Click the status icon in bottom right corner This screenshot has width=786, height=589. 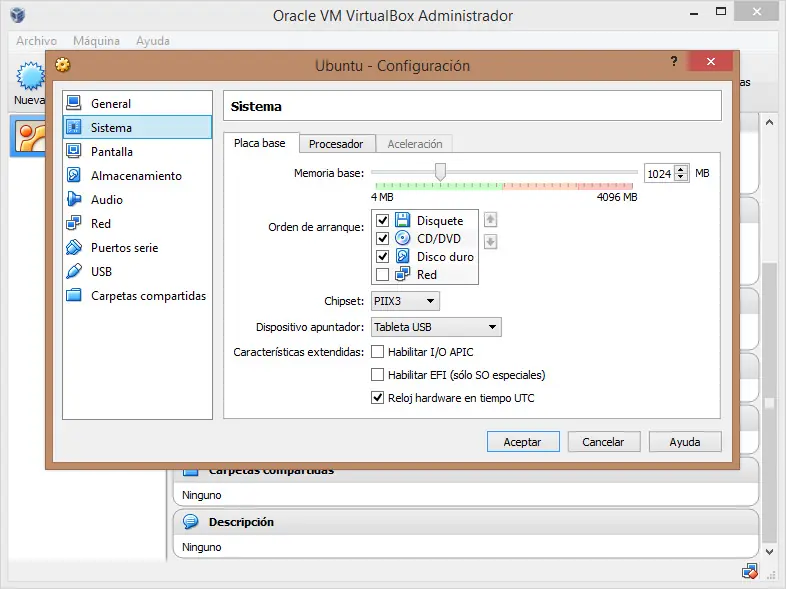pyautogui.click(x=750, y=571)
